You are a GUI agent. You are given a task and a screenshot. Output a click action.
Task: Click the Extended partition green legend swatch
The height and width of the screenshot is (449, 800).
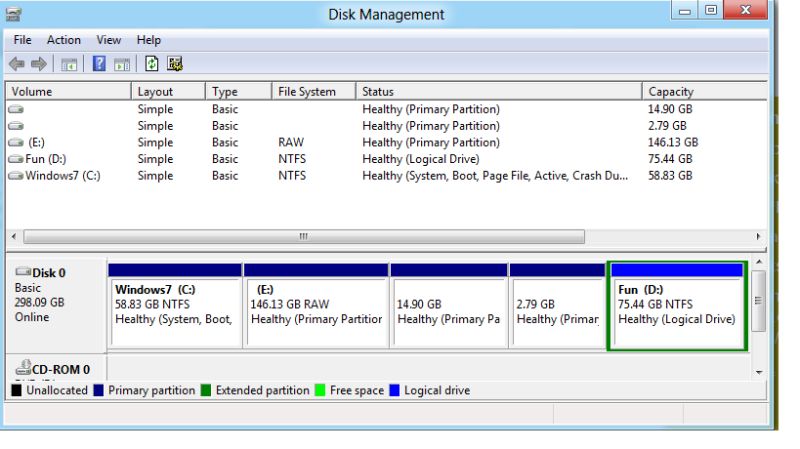pyautogui.click(x=206, y=390)
